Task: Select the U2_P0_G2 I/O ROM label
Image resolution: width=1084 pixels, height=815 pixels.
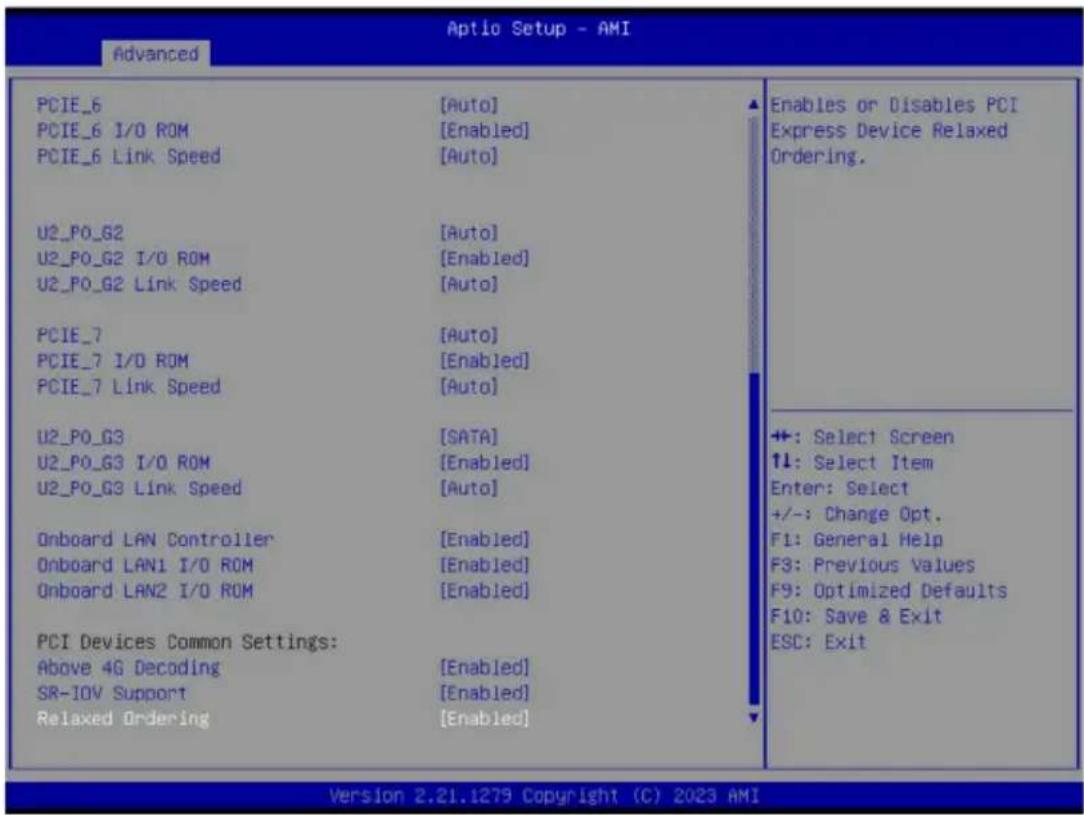Action: (123, 259)
